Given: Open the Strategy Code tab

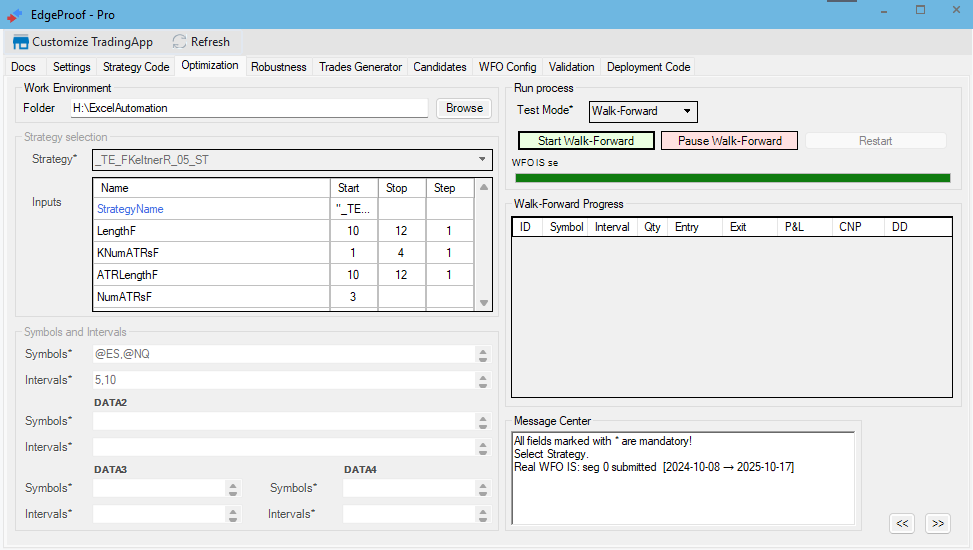Looking at the screenshot, I should [136, 67].
